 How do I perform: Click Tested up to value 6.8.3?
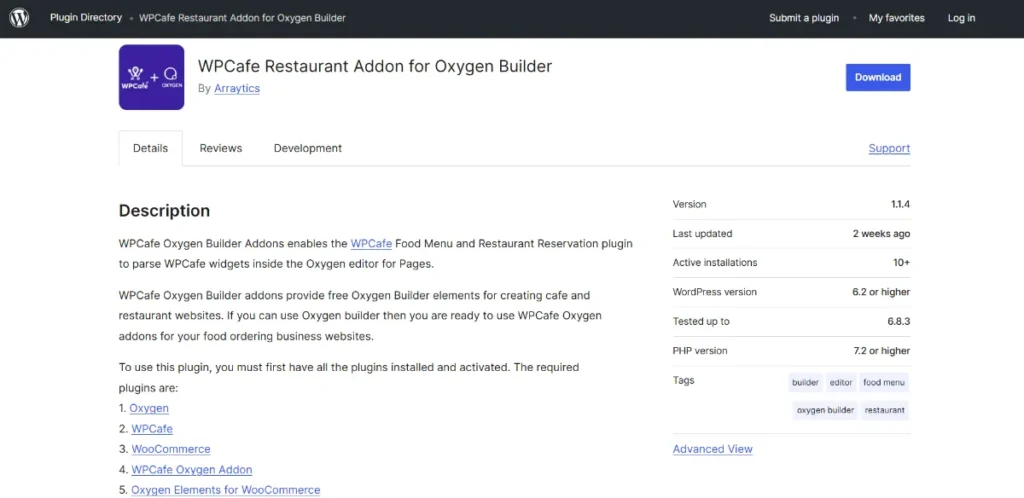(899, 321)
